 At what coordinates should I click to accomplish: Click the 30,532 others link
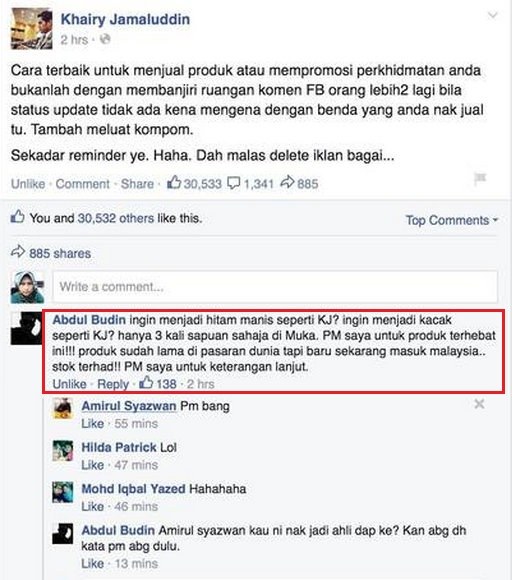tap(115, 218)
